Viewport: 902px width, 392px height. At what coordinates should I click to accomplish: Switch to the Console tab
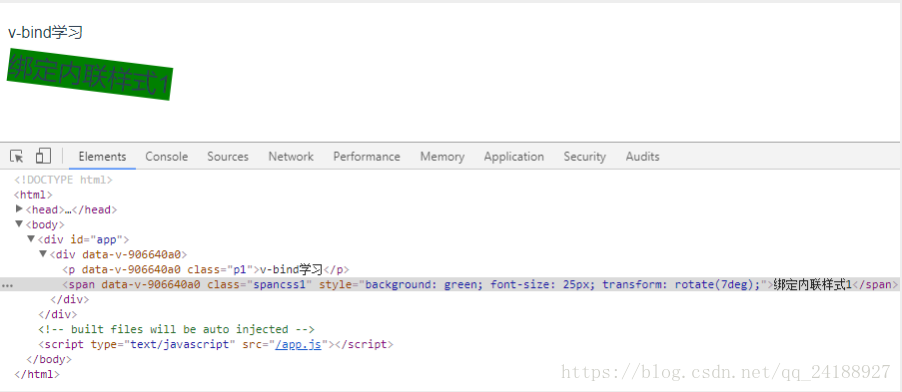(167, 157)
